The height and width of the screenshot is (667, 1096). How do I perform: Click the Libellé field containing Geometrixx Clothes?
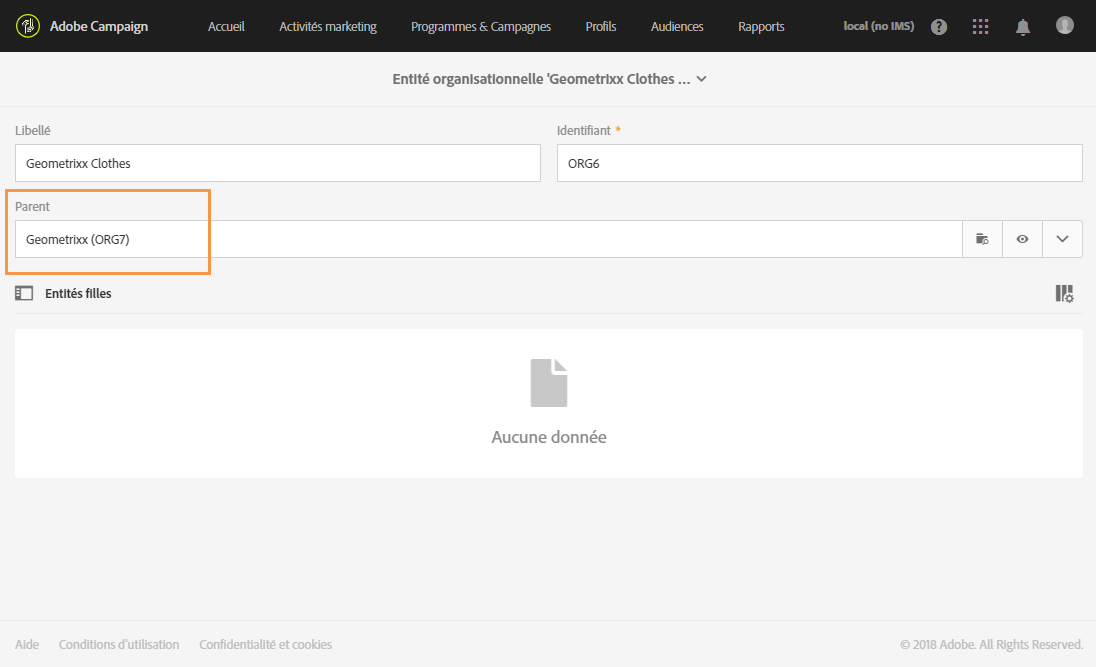(x=277, y=163)
